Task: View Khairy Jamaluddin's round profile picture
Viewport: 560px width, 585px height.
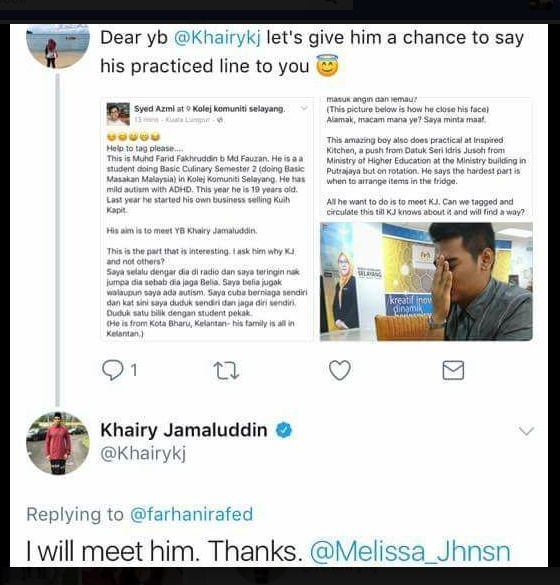Action: coord(58,443)
